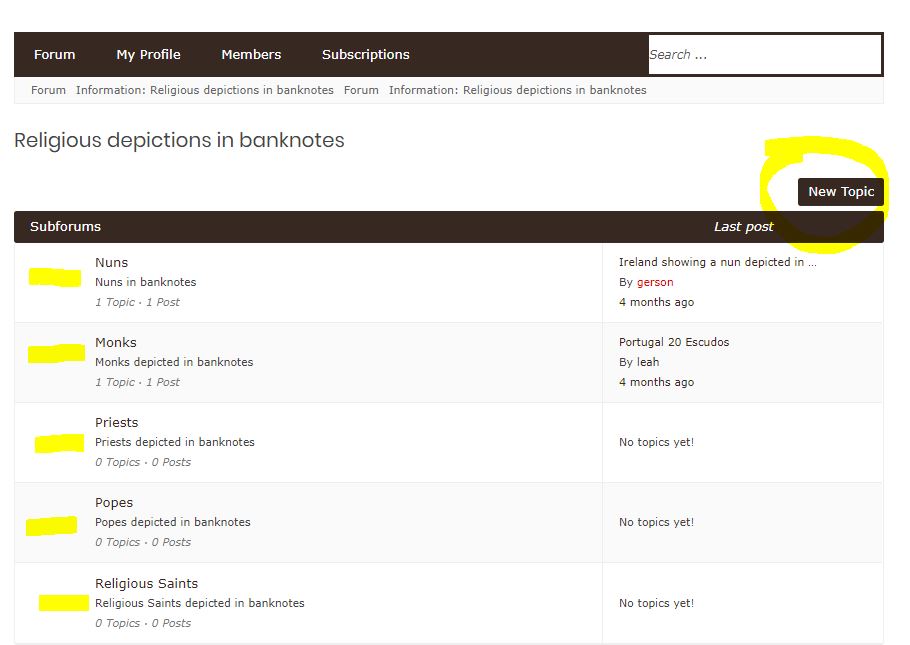The height and width of the screenshot is (645, 910).
Task: Click the 'Subforums' header label
Action: pos(66,226)
